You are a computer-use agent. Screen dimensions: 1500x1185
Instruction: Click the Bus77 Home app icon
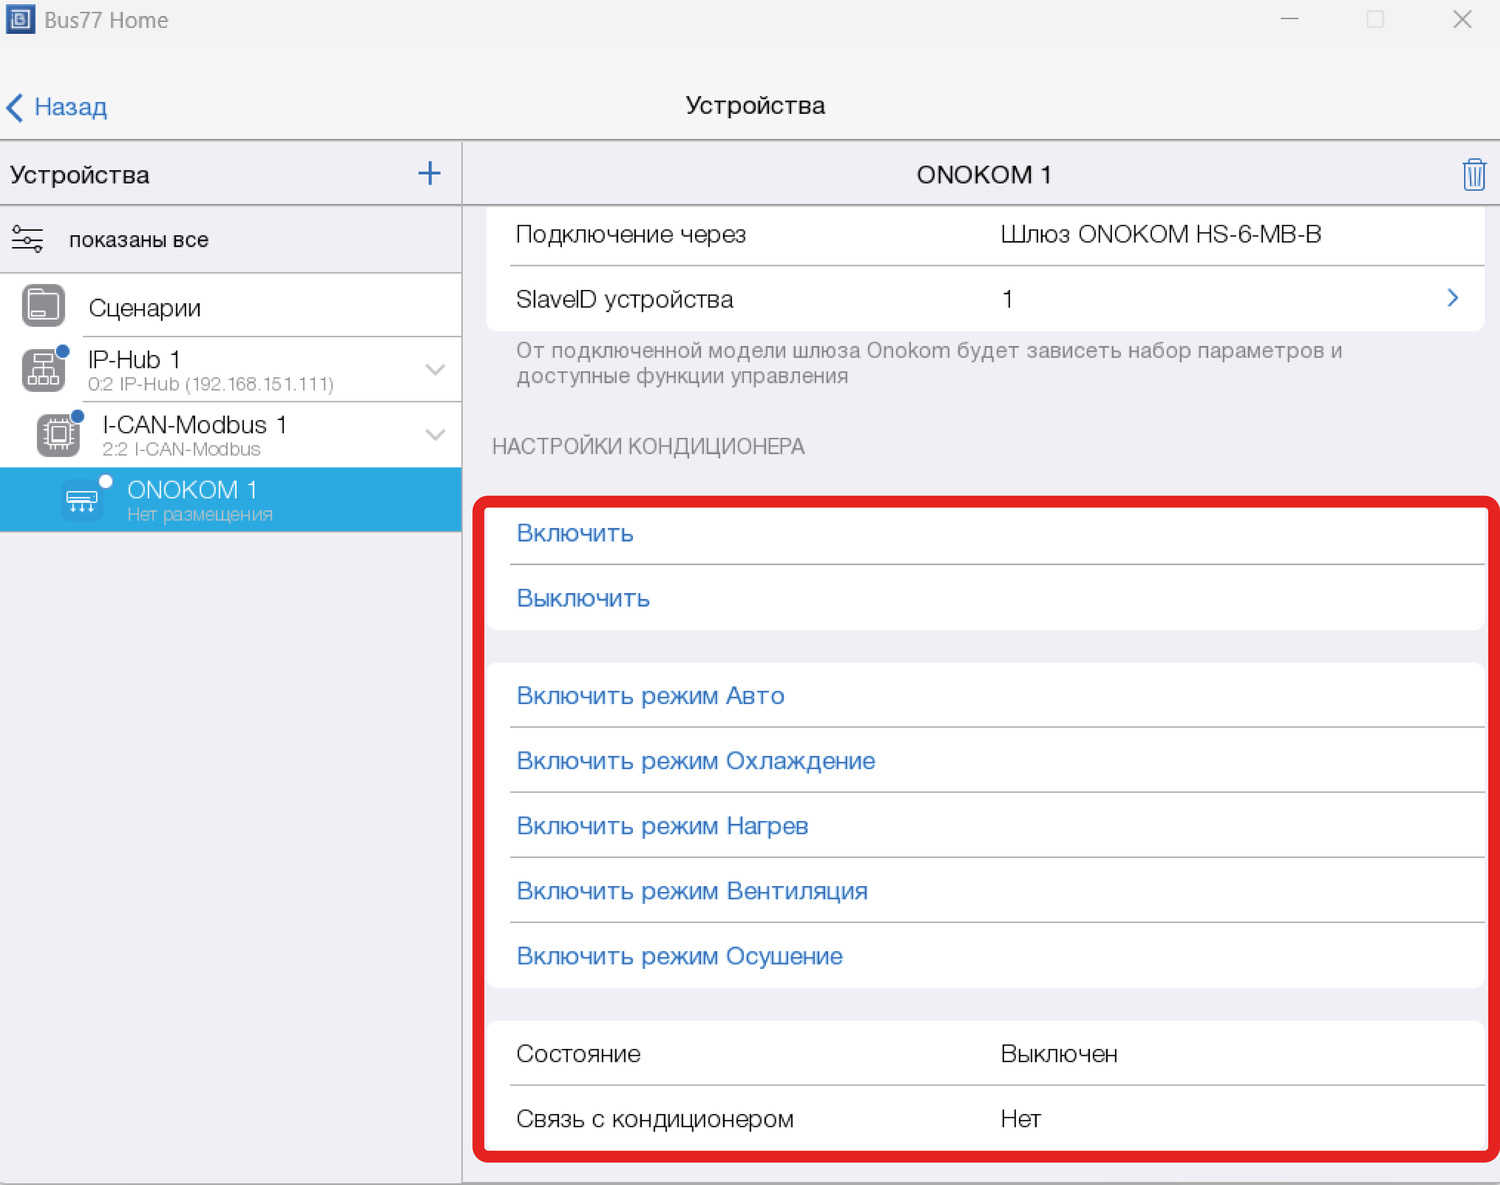click(x=20, y=20)
